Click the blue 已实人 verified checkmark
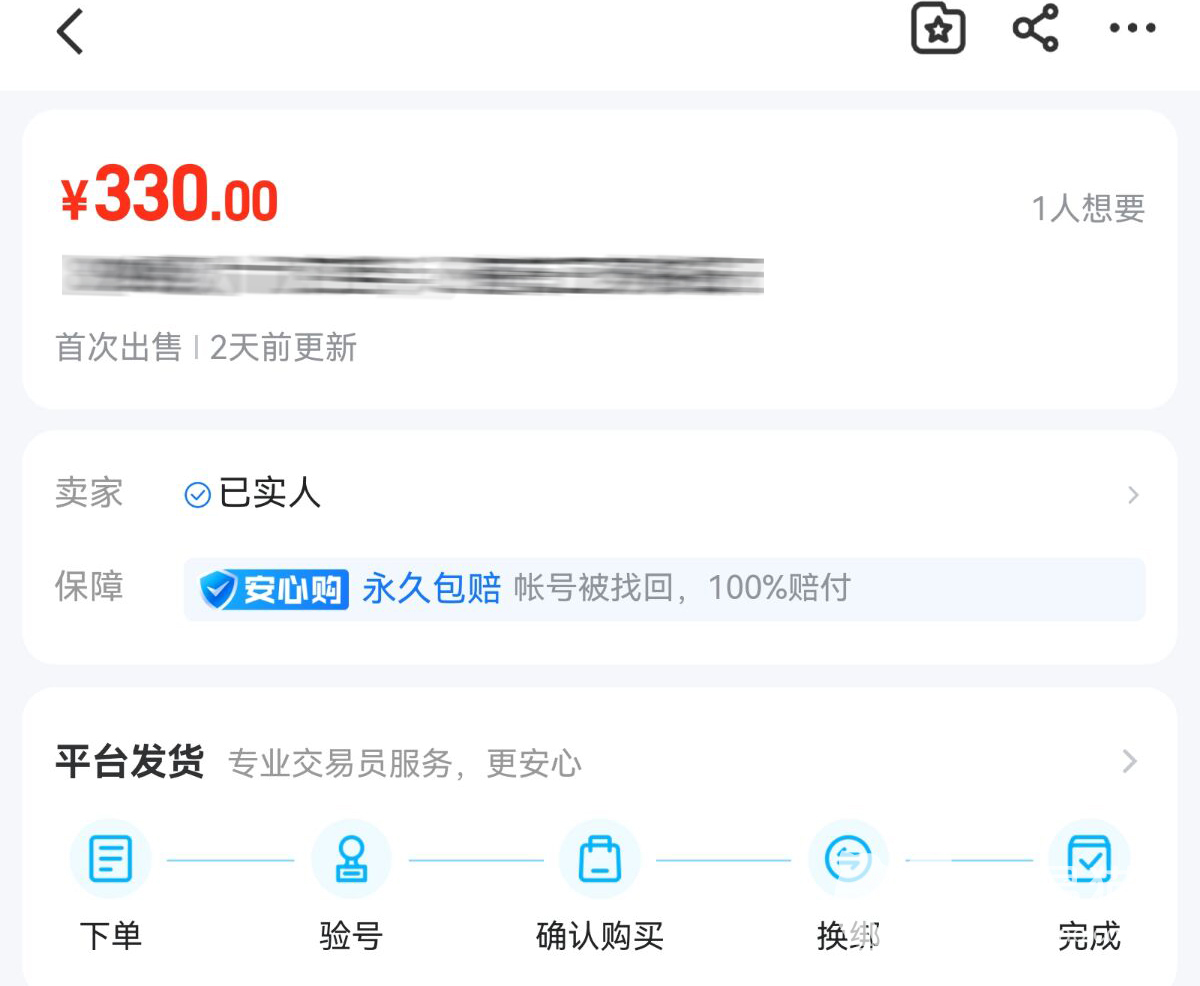1200x986 pixels. click(198, 494)
